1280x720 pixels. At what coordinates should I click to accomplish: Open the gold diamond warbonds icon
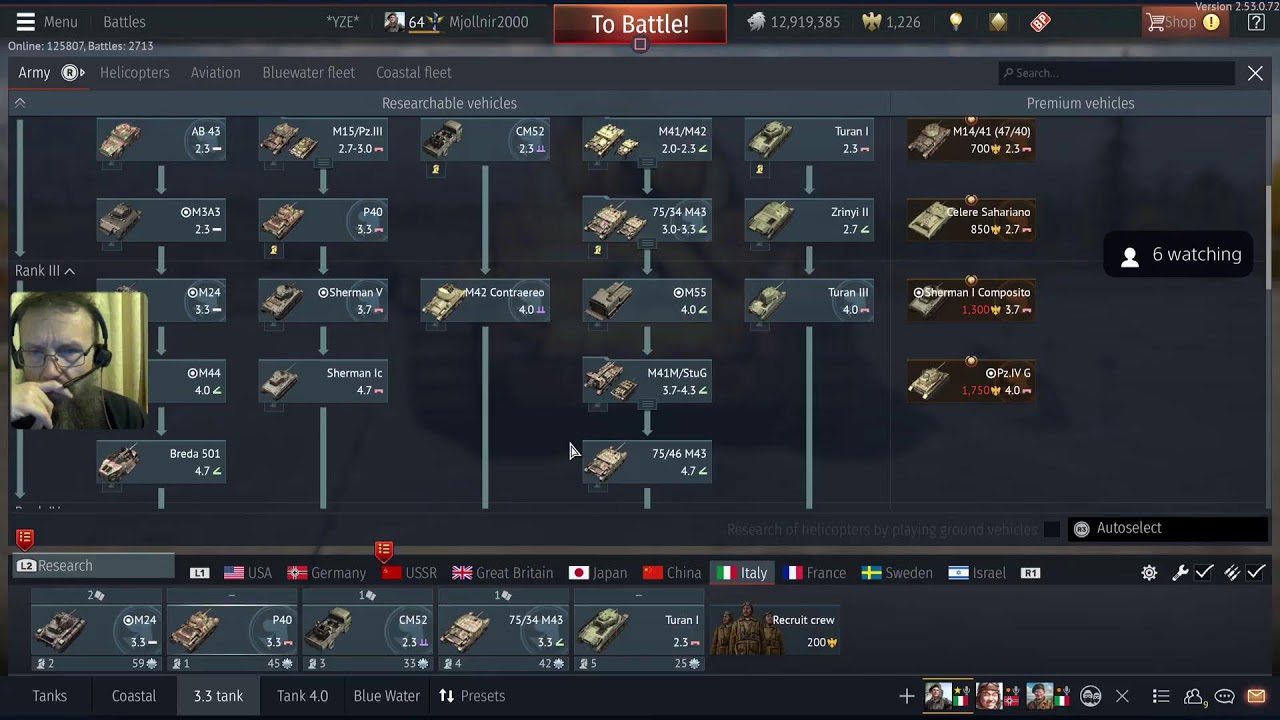[x=998, y=21]
